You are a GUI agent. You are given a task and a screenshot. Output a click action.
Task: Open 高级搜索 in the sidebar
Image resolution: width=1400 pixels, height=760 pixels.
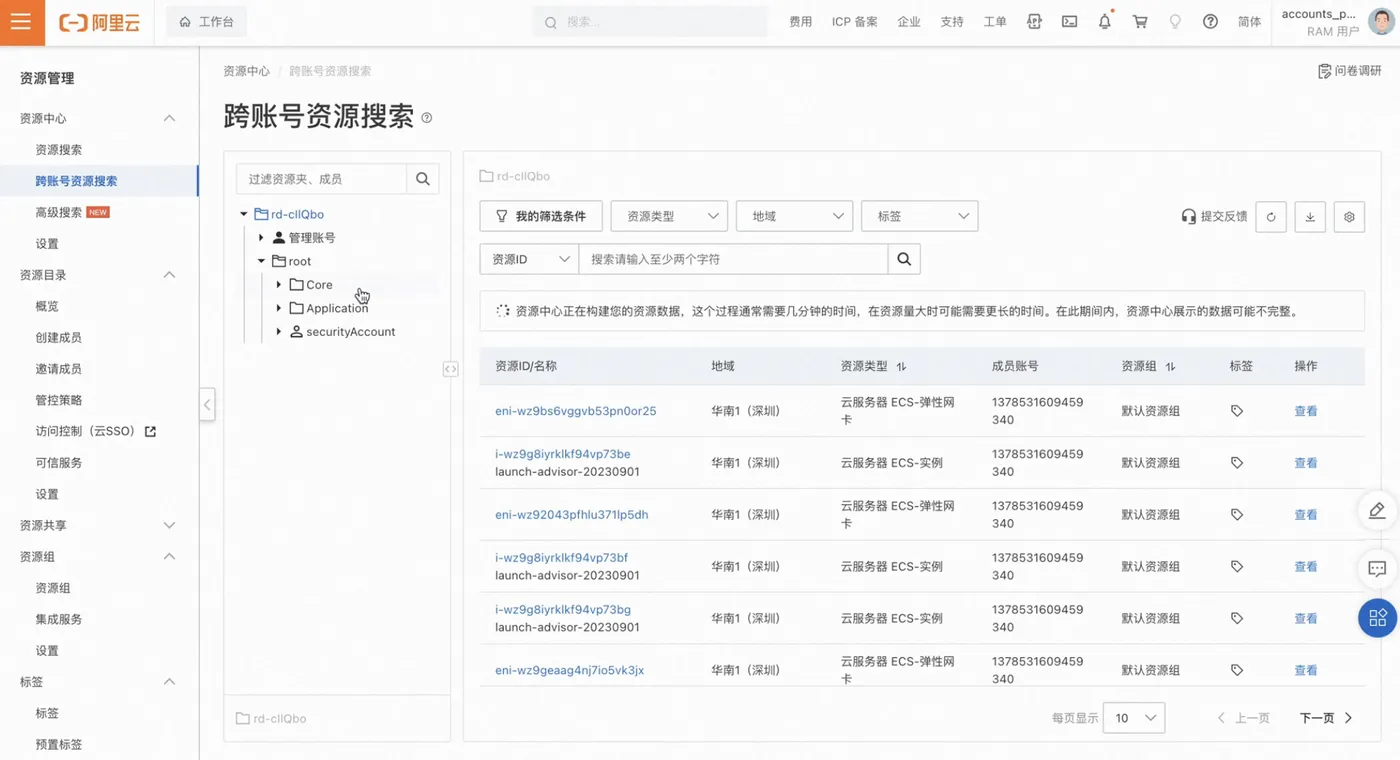[x=59, y=212]
